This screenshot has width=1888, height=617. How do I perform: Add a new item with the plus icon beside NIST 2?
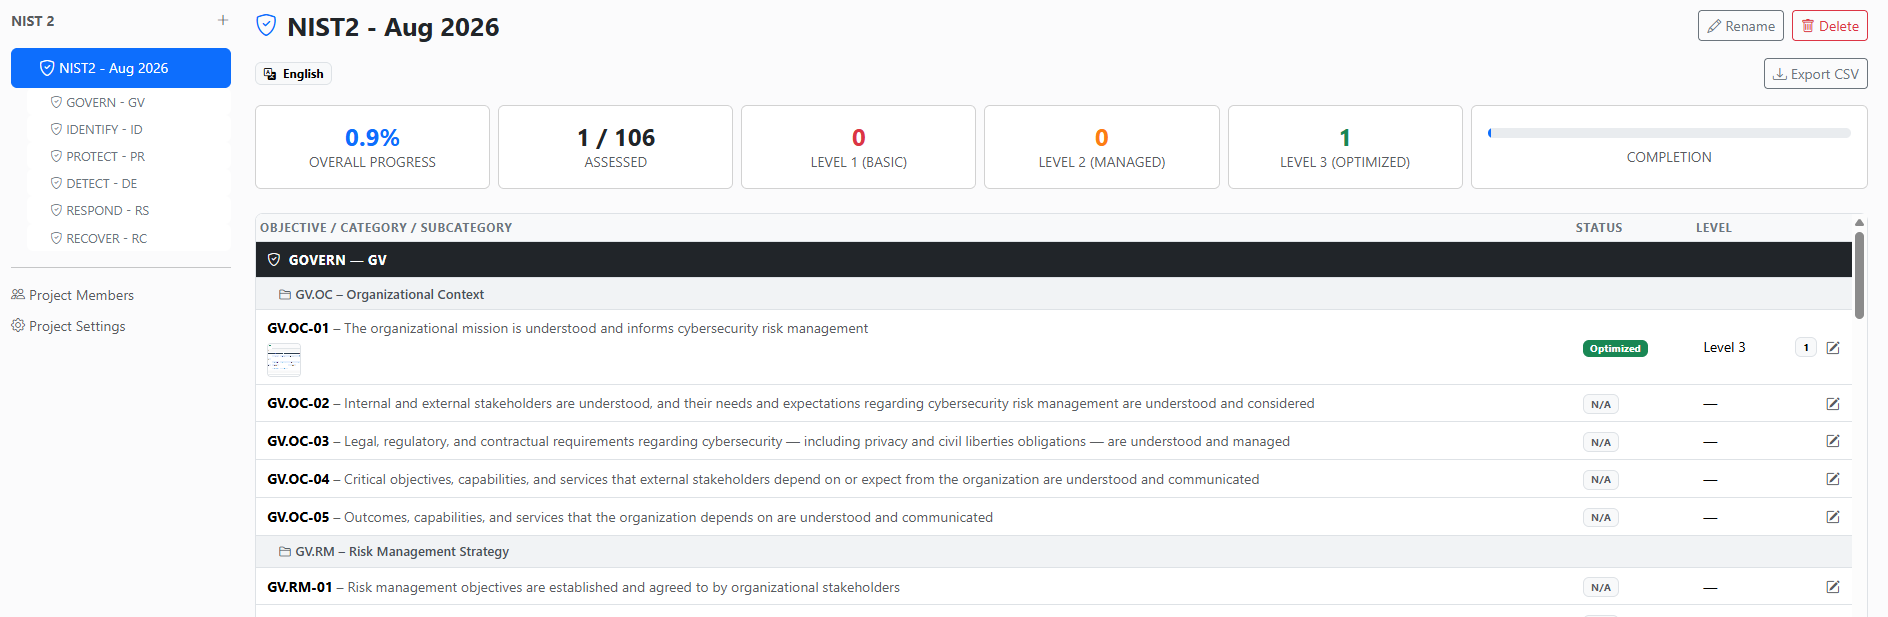(223, 20)
